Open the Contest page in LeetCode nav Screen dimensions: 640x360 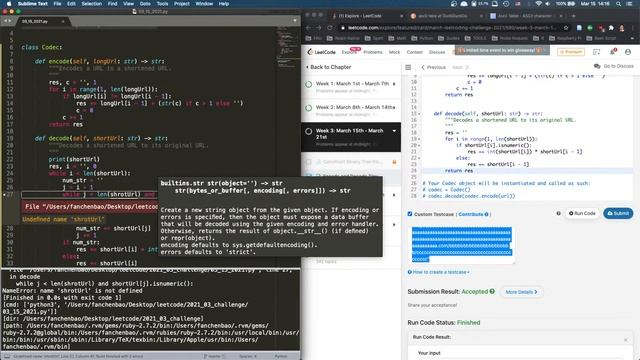click(414, 52)
